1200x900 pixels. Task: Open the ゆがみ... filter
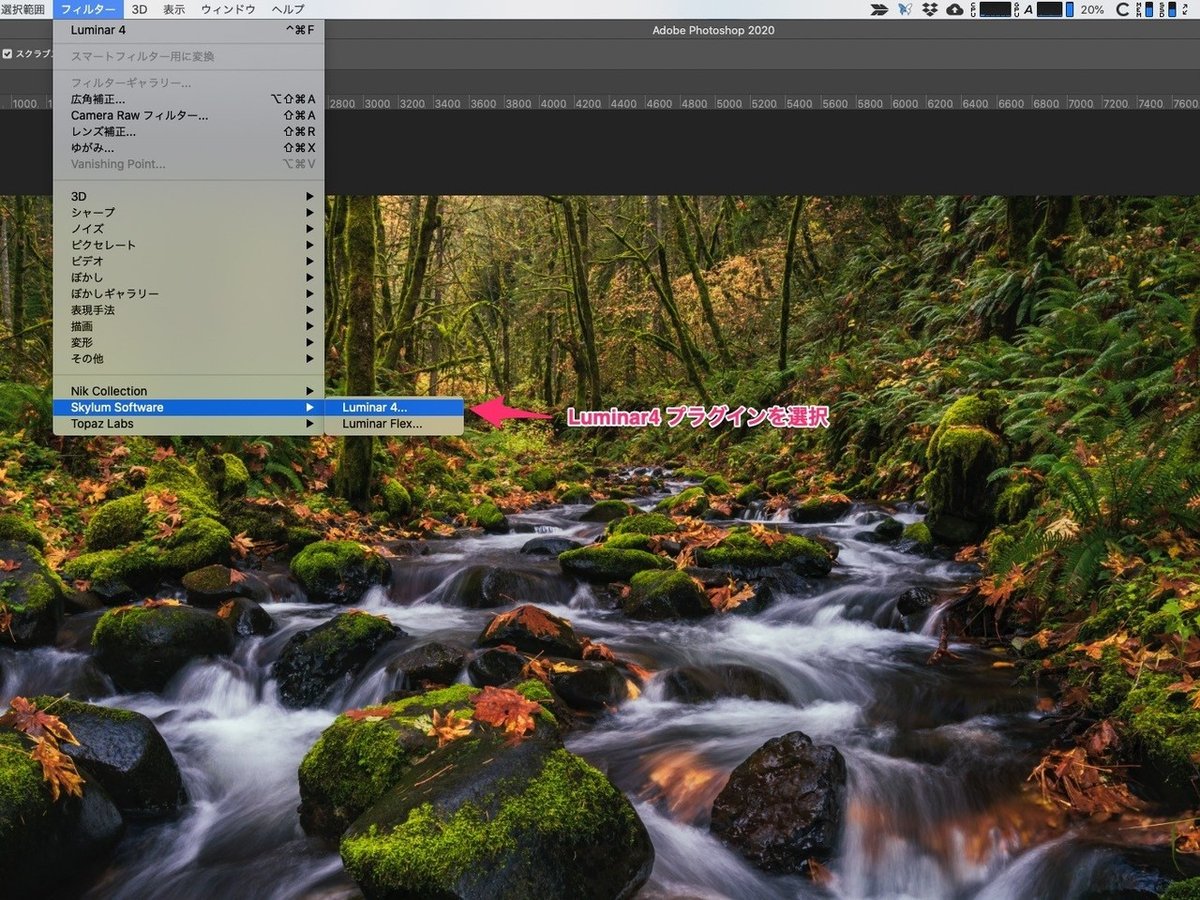click(x=189, y=147)
